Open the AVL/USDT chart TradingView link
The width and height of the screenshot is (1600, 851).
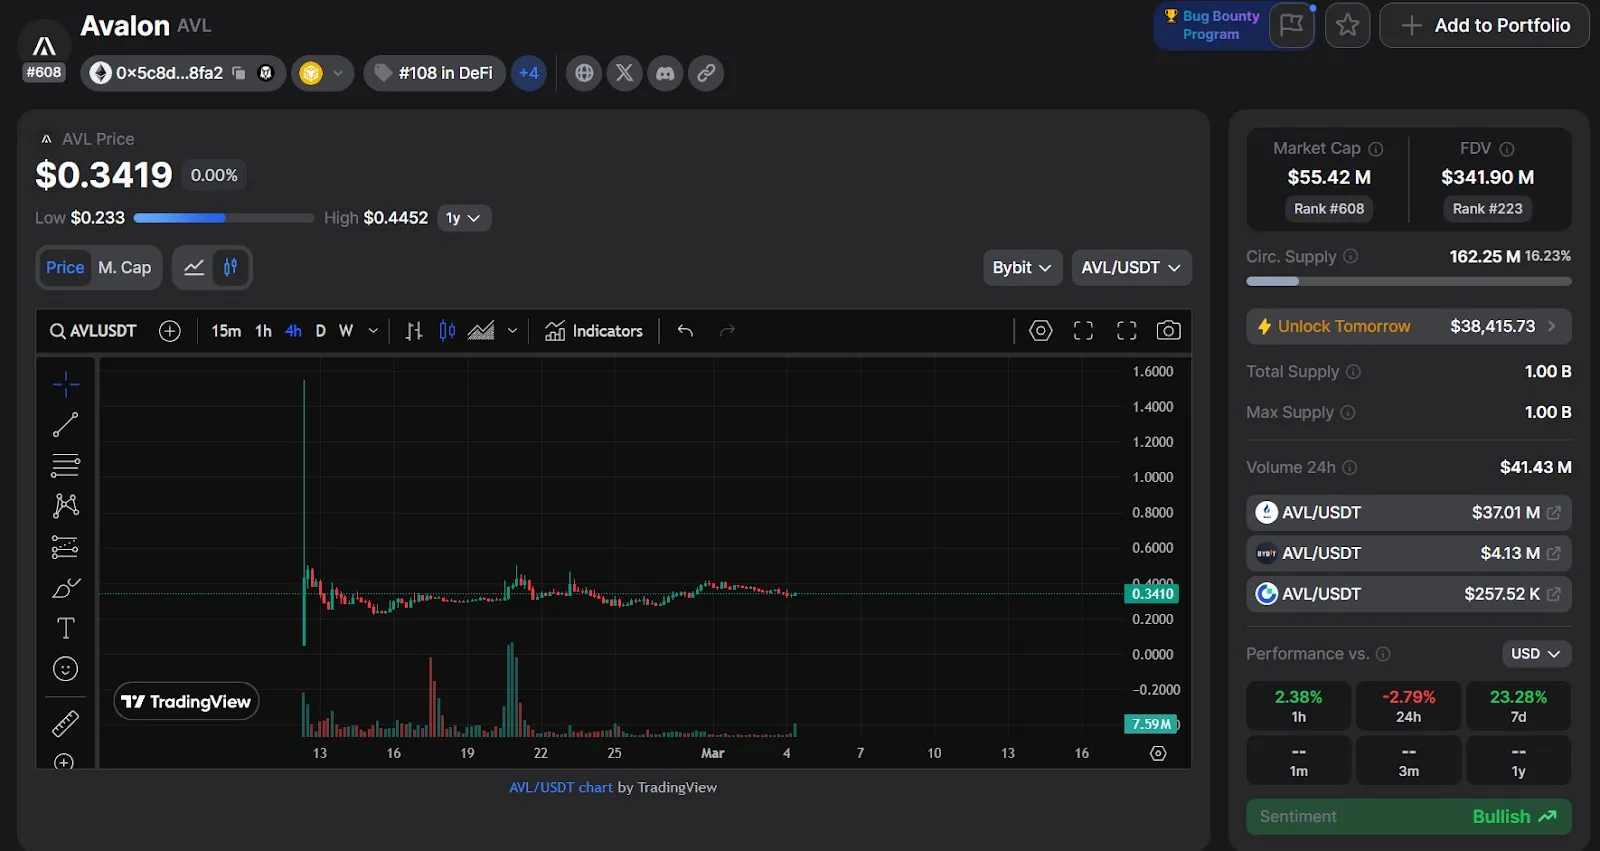[x=560, y=787]
